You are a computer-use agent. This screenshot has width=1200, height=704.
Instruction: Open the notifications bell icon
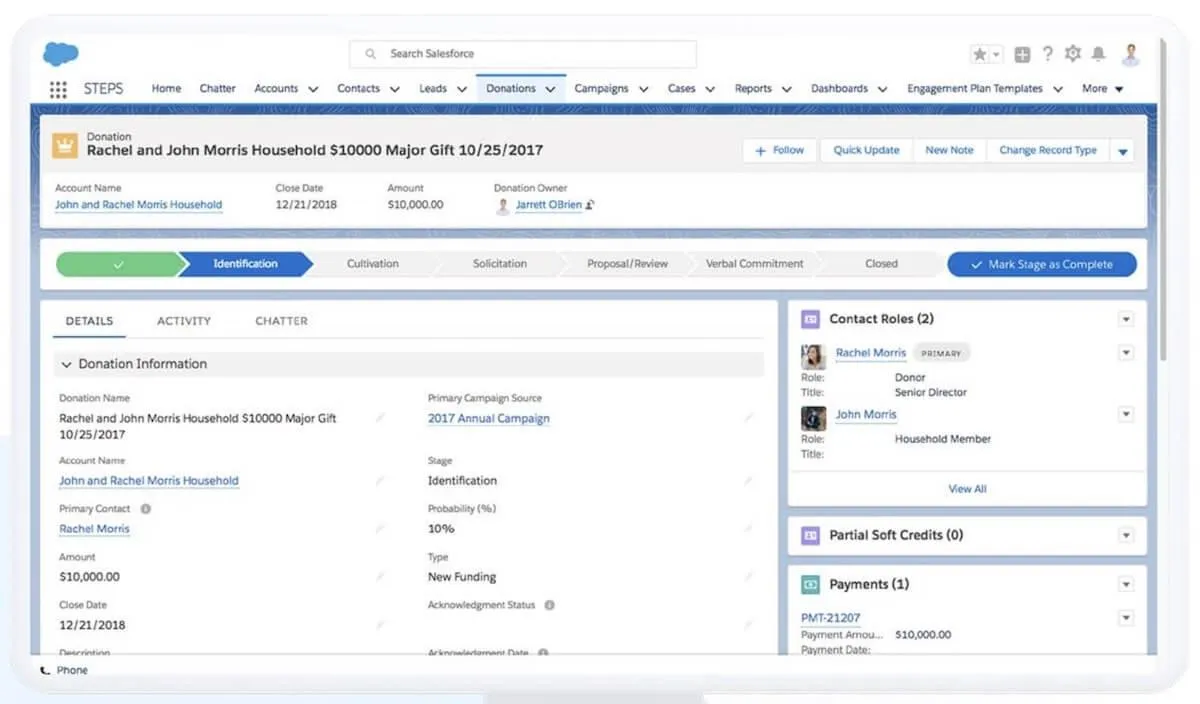pyautogui.click(x=1099, y=54)
